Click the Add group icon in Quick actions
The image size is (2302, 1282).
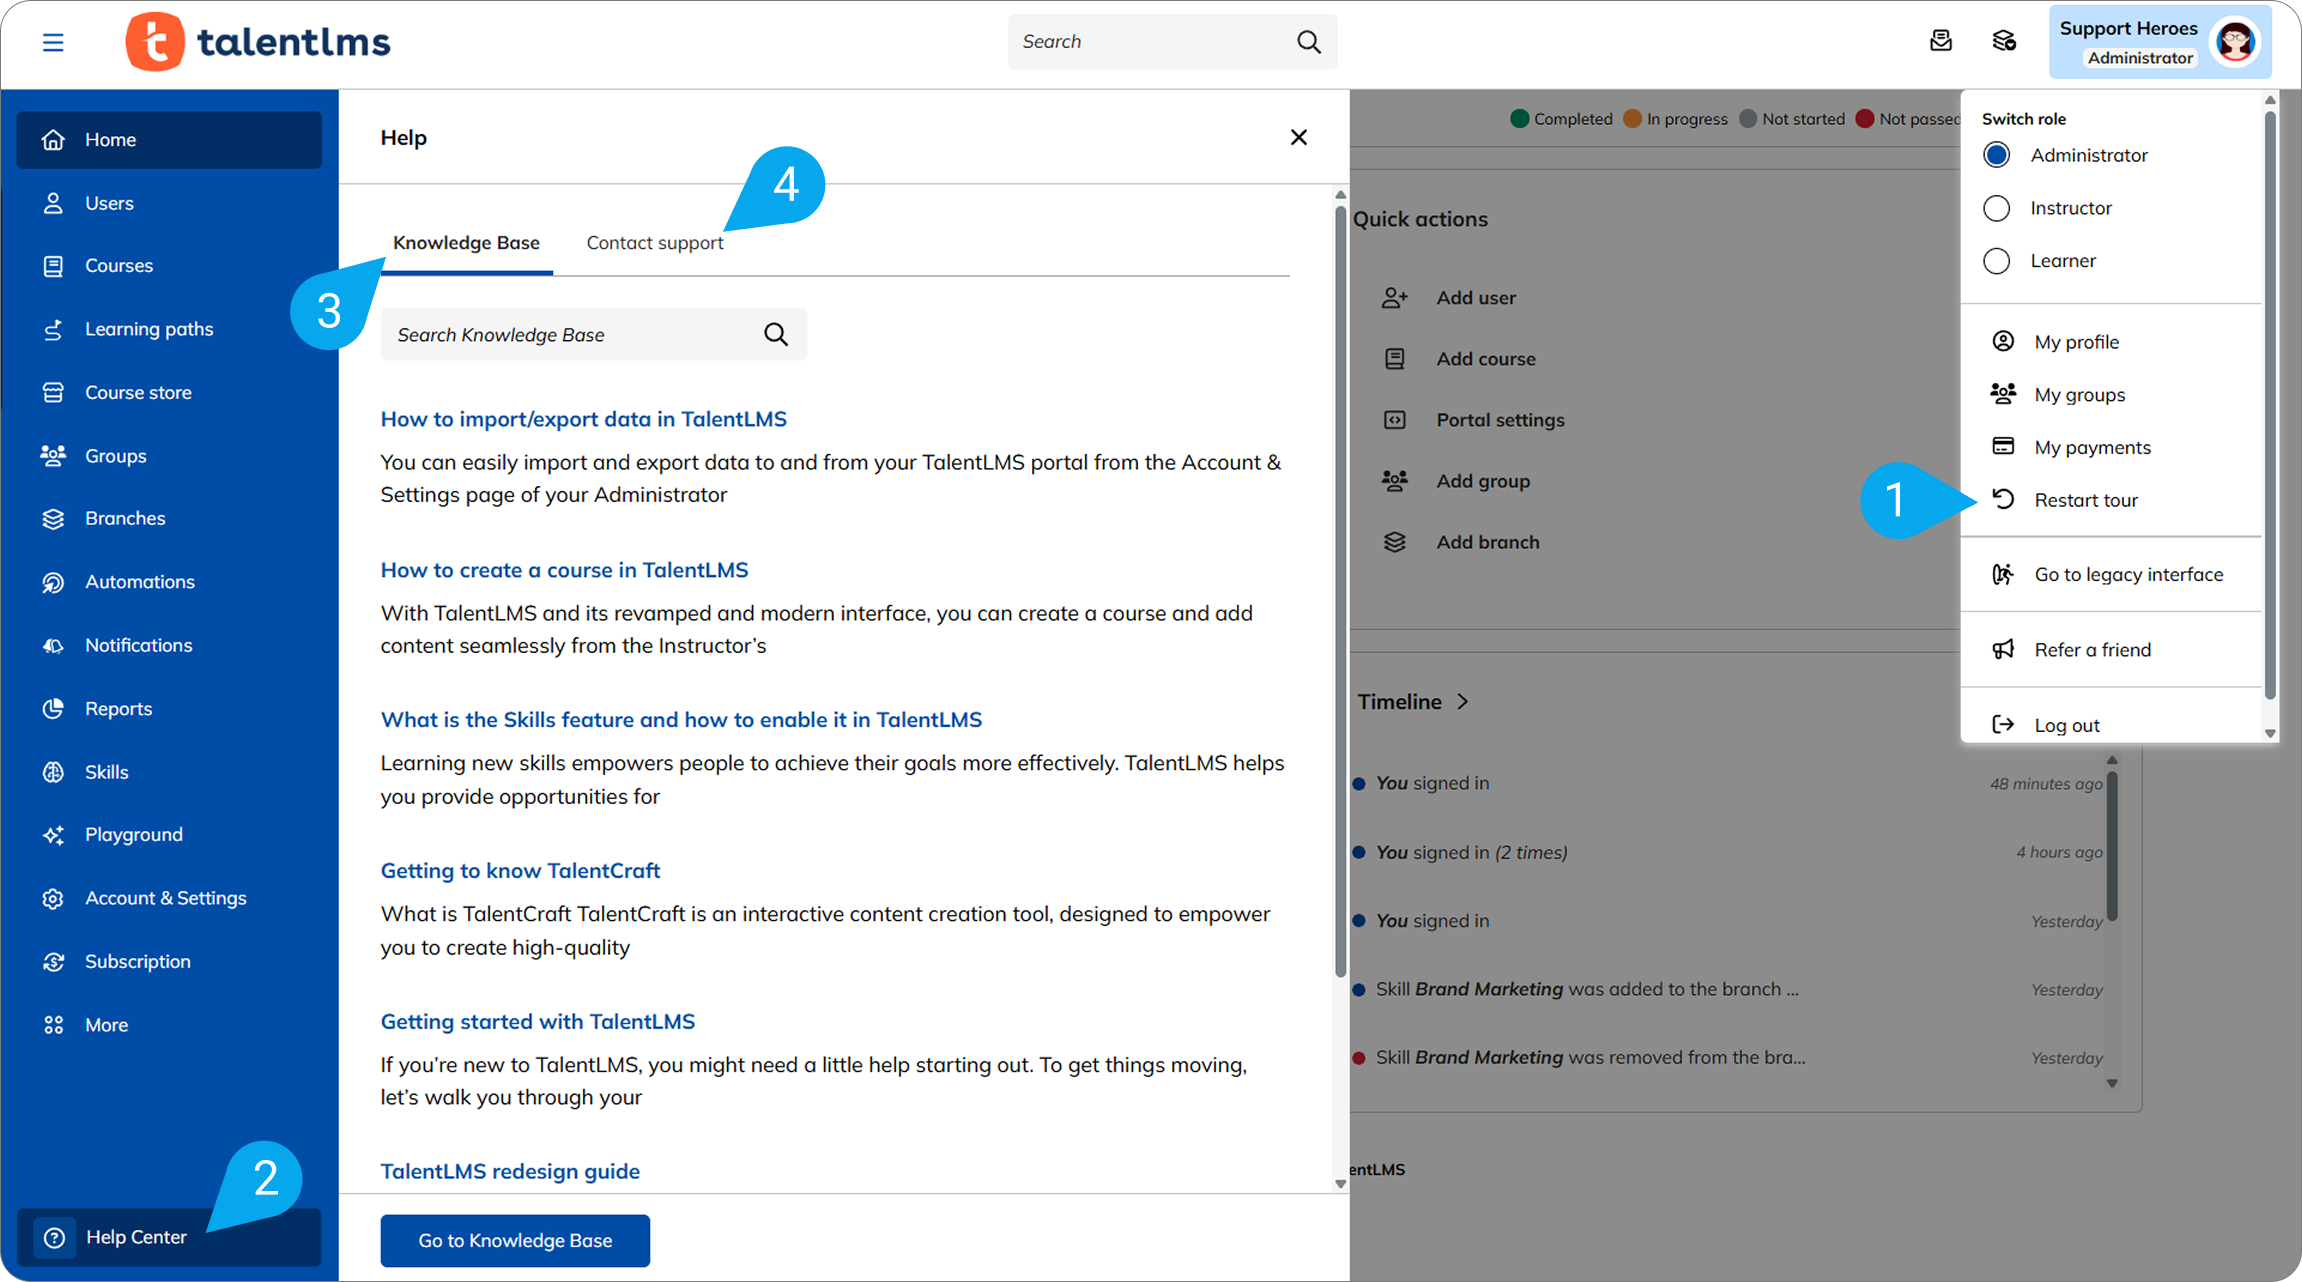(1395, 481)
